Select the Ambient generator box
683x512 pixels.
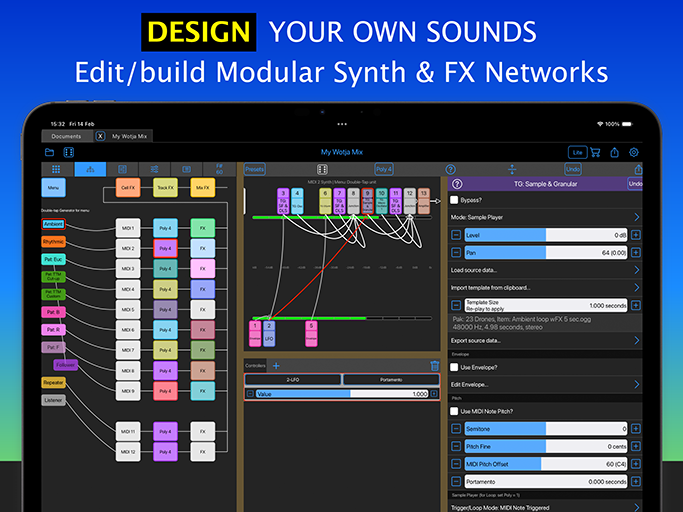click(x=53, y=224)
